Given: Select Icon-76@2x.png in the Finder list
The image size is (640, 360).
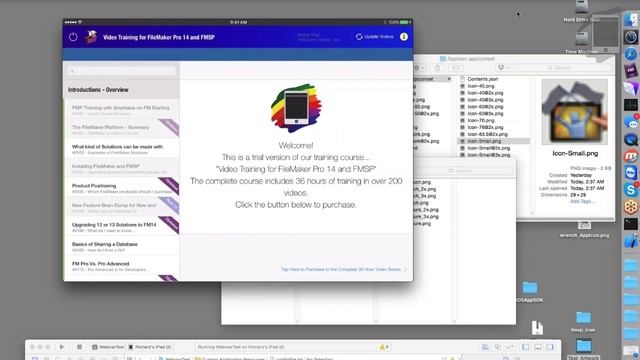Looking at the screenshot, I should [485, 127].
